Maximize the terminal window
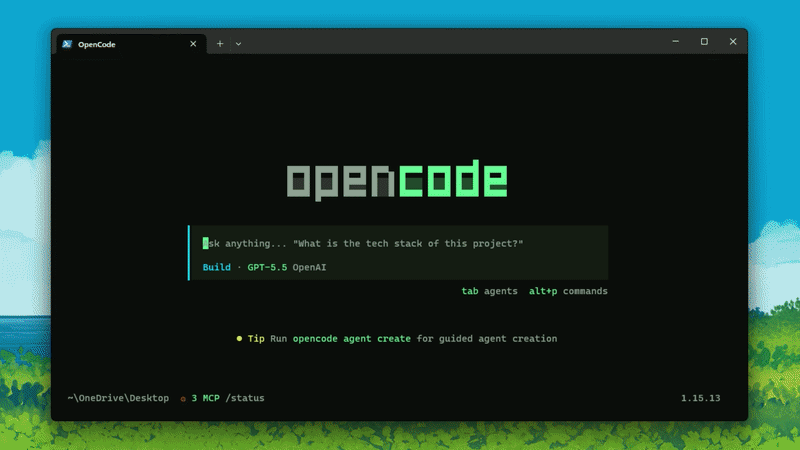This screenshot has height=450, width=800. [704, 41]
